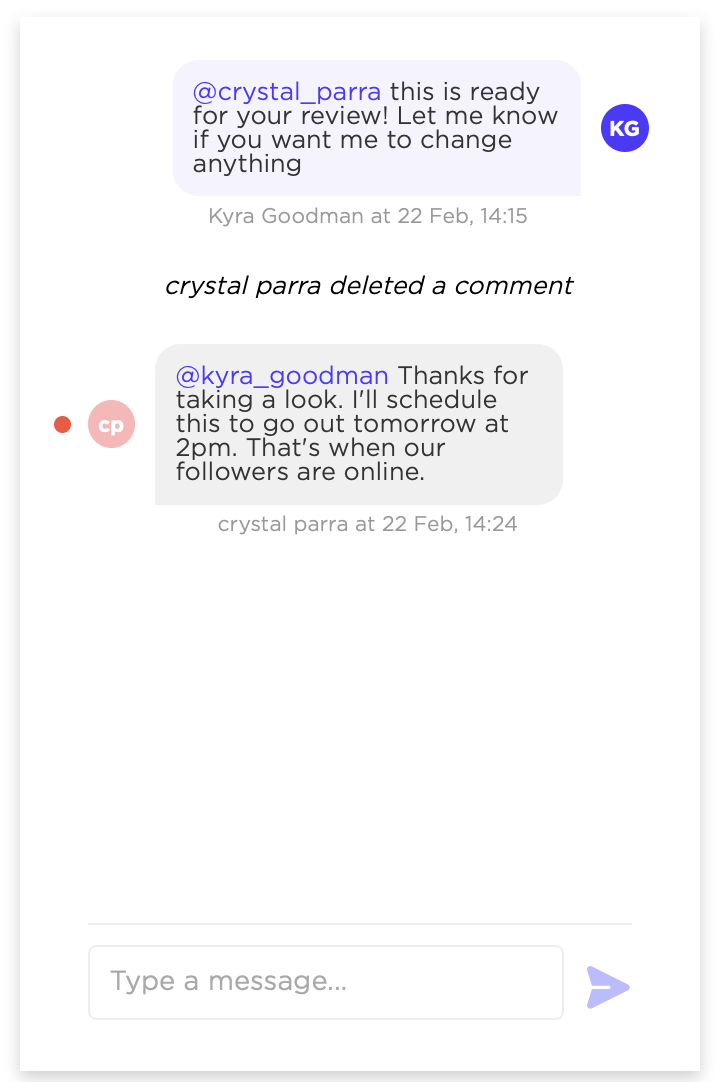Focus the Type a message field

coord(326,982)
